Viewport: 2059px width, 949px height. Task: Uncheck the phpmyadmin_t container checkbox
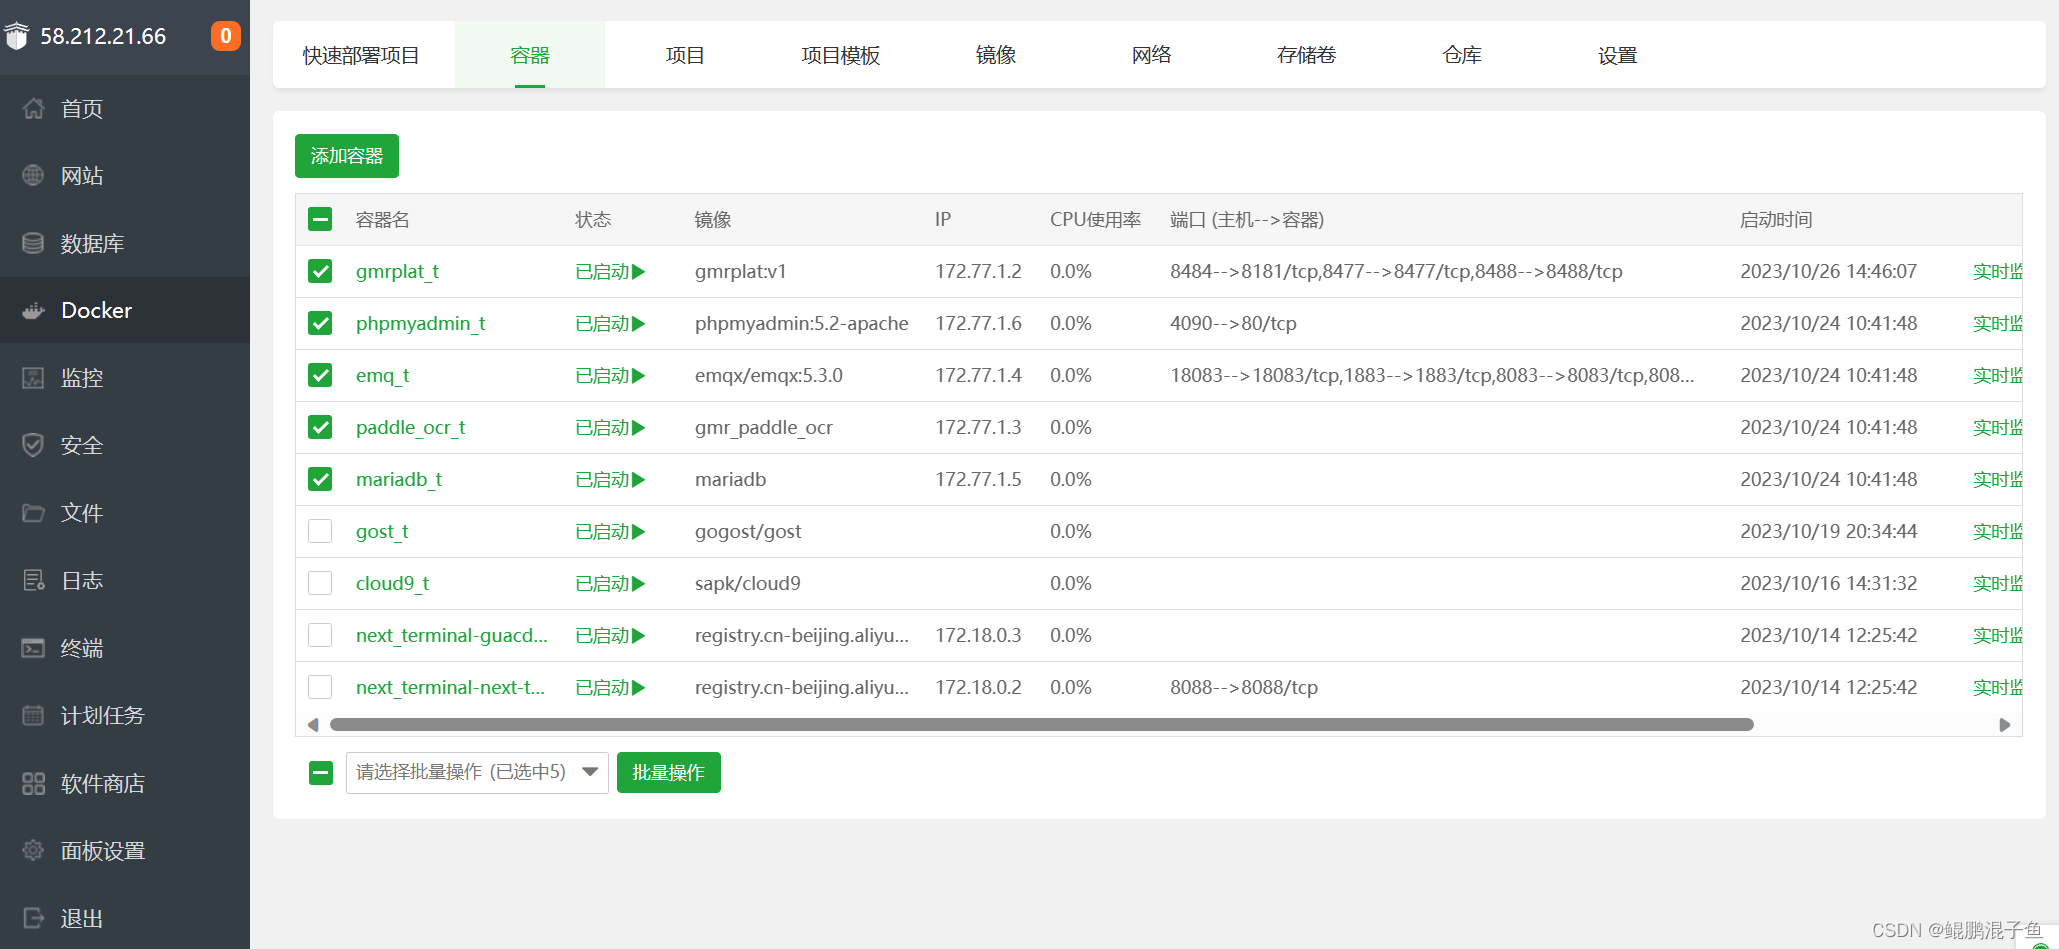320,323
